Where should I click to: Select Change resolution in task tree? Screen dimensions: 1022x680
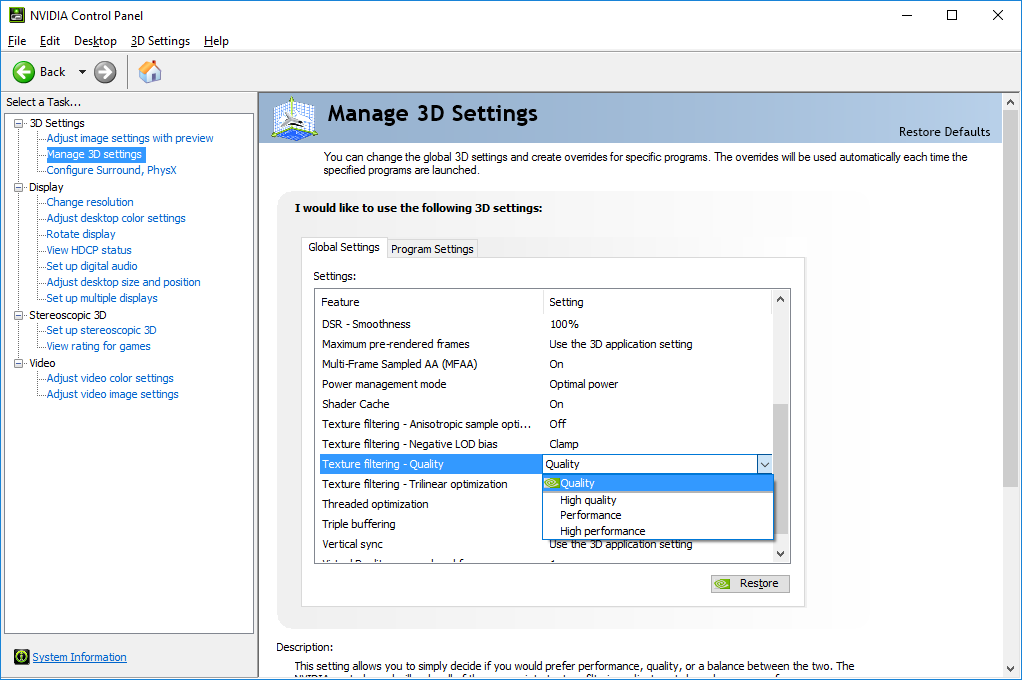90,202
